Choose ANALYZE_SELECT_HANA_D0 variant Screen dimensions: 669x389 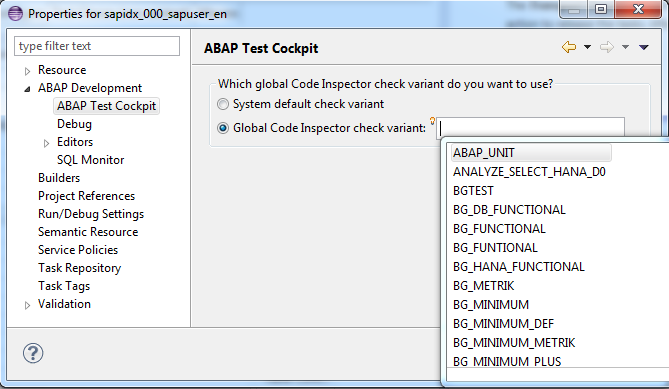click(529, 172)
